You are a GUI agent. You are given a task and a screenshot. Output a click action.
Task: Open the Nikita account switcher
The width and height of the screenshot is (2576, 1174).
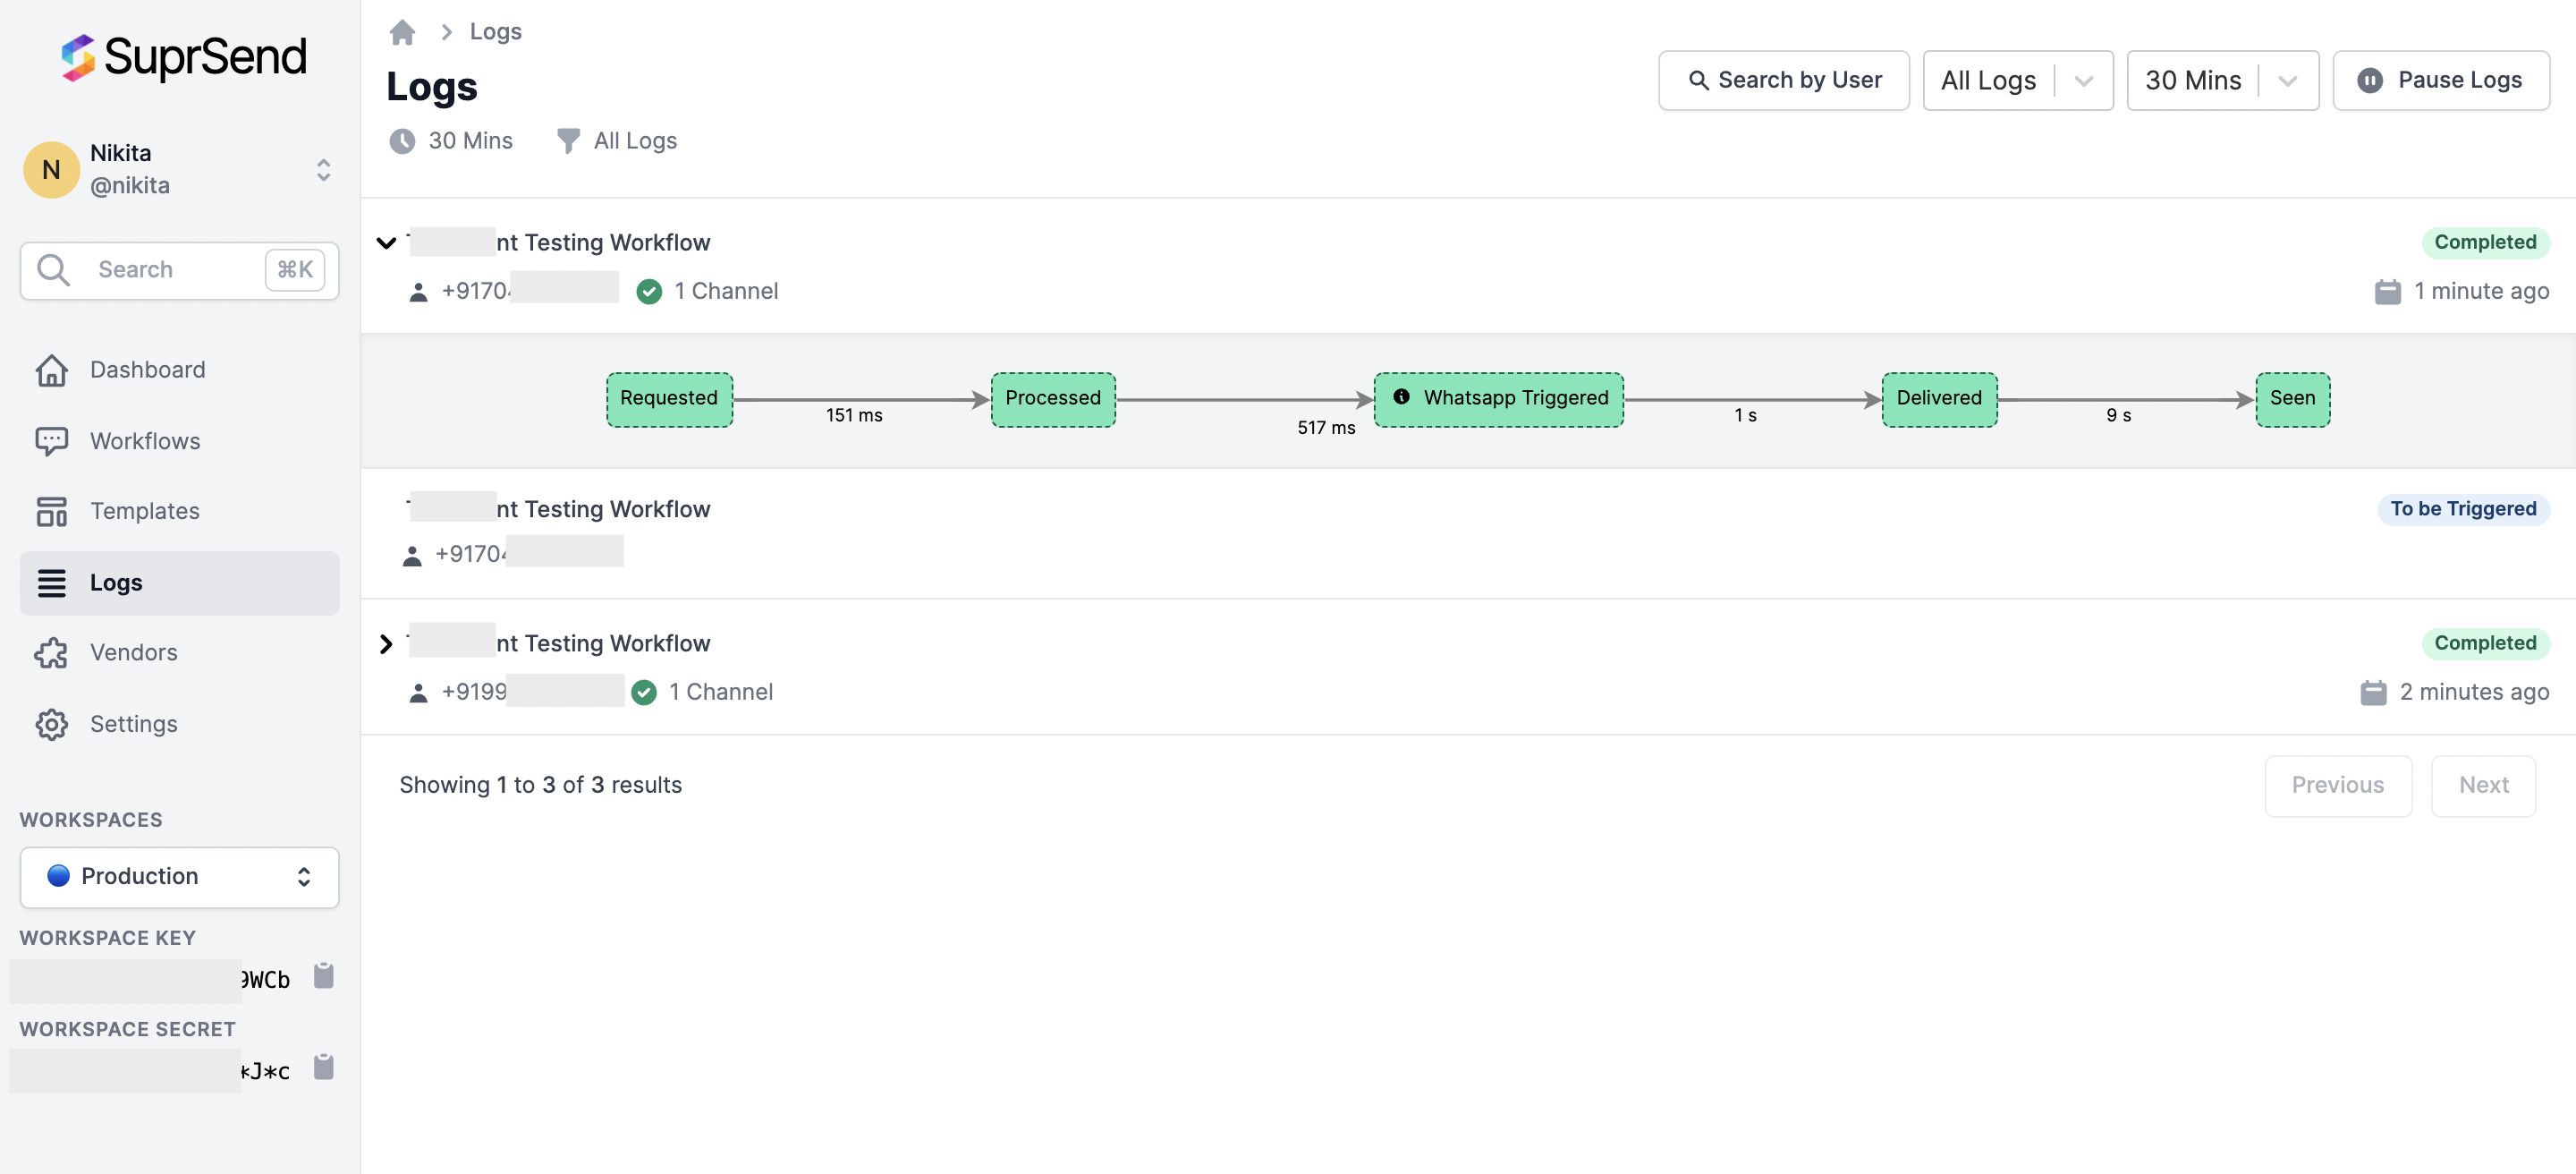[323, 170]
